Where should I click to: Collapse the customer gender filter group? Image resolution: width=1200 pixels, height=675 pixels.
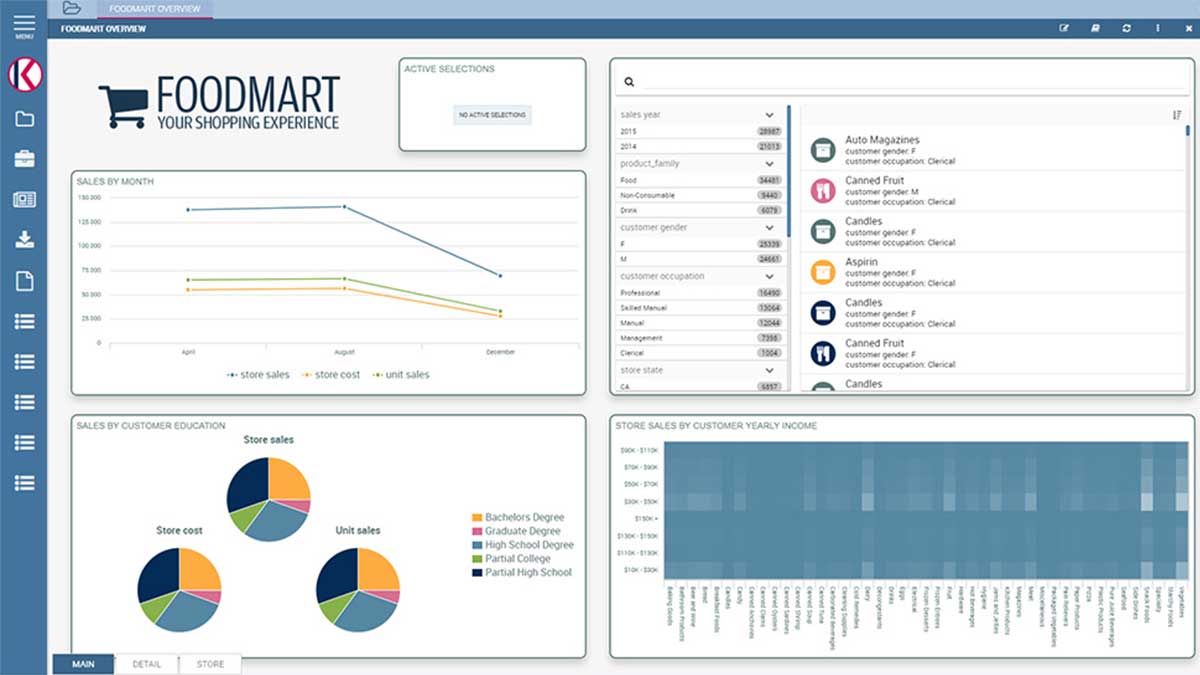tap(769, 228)
